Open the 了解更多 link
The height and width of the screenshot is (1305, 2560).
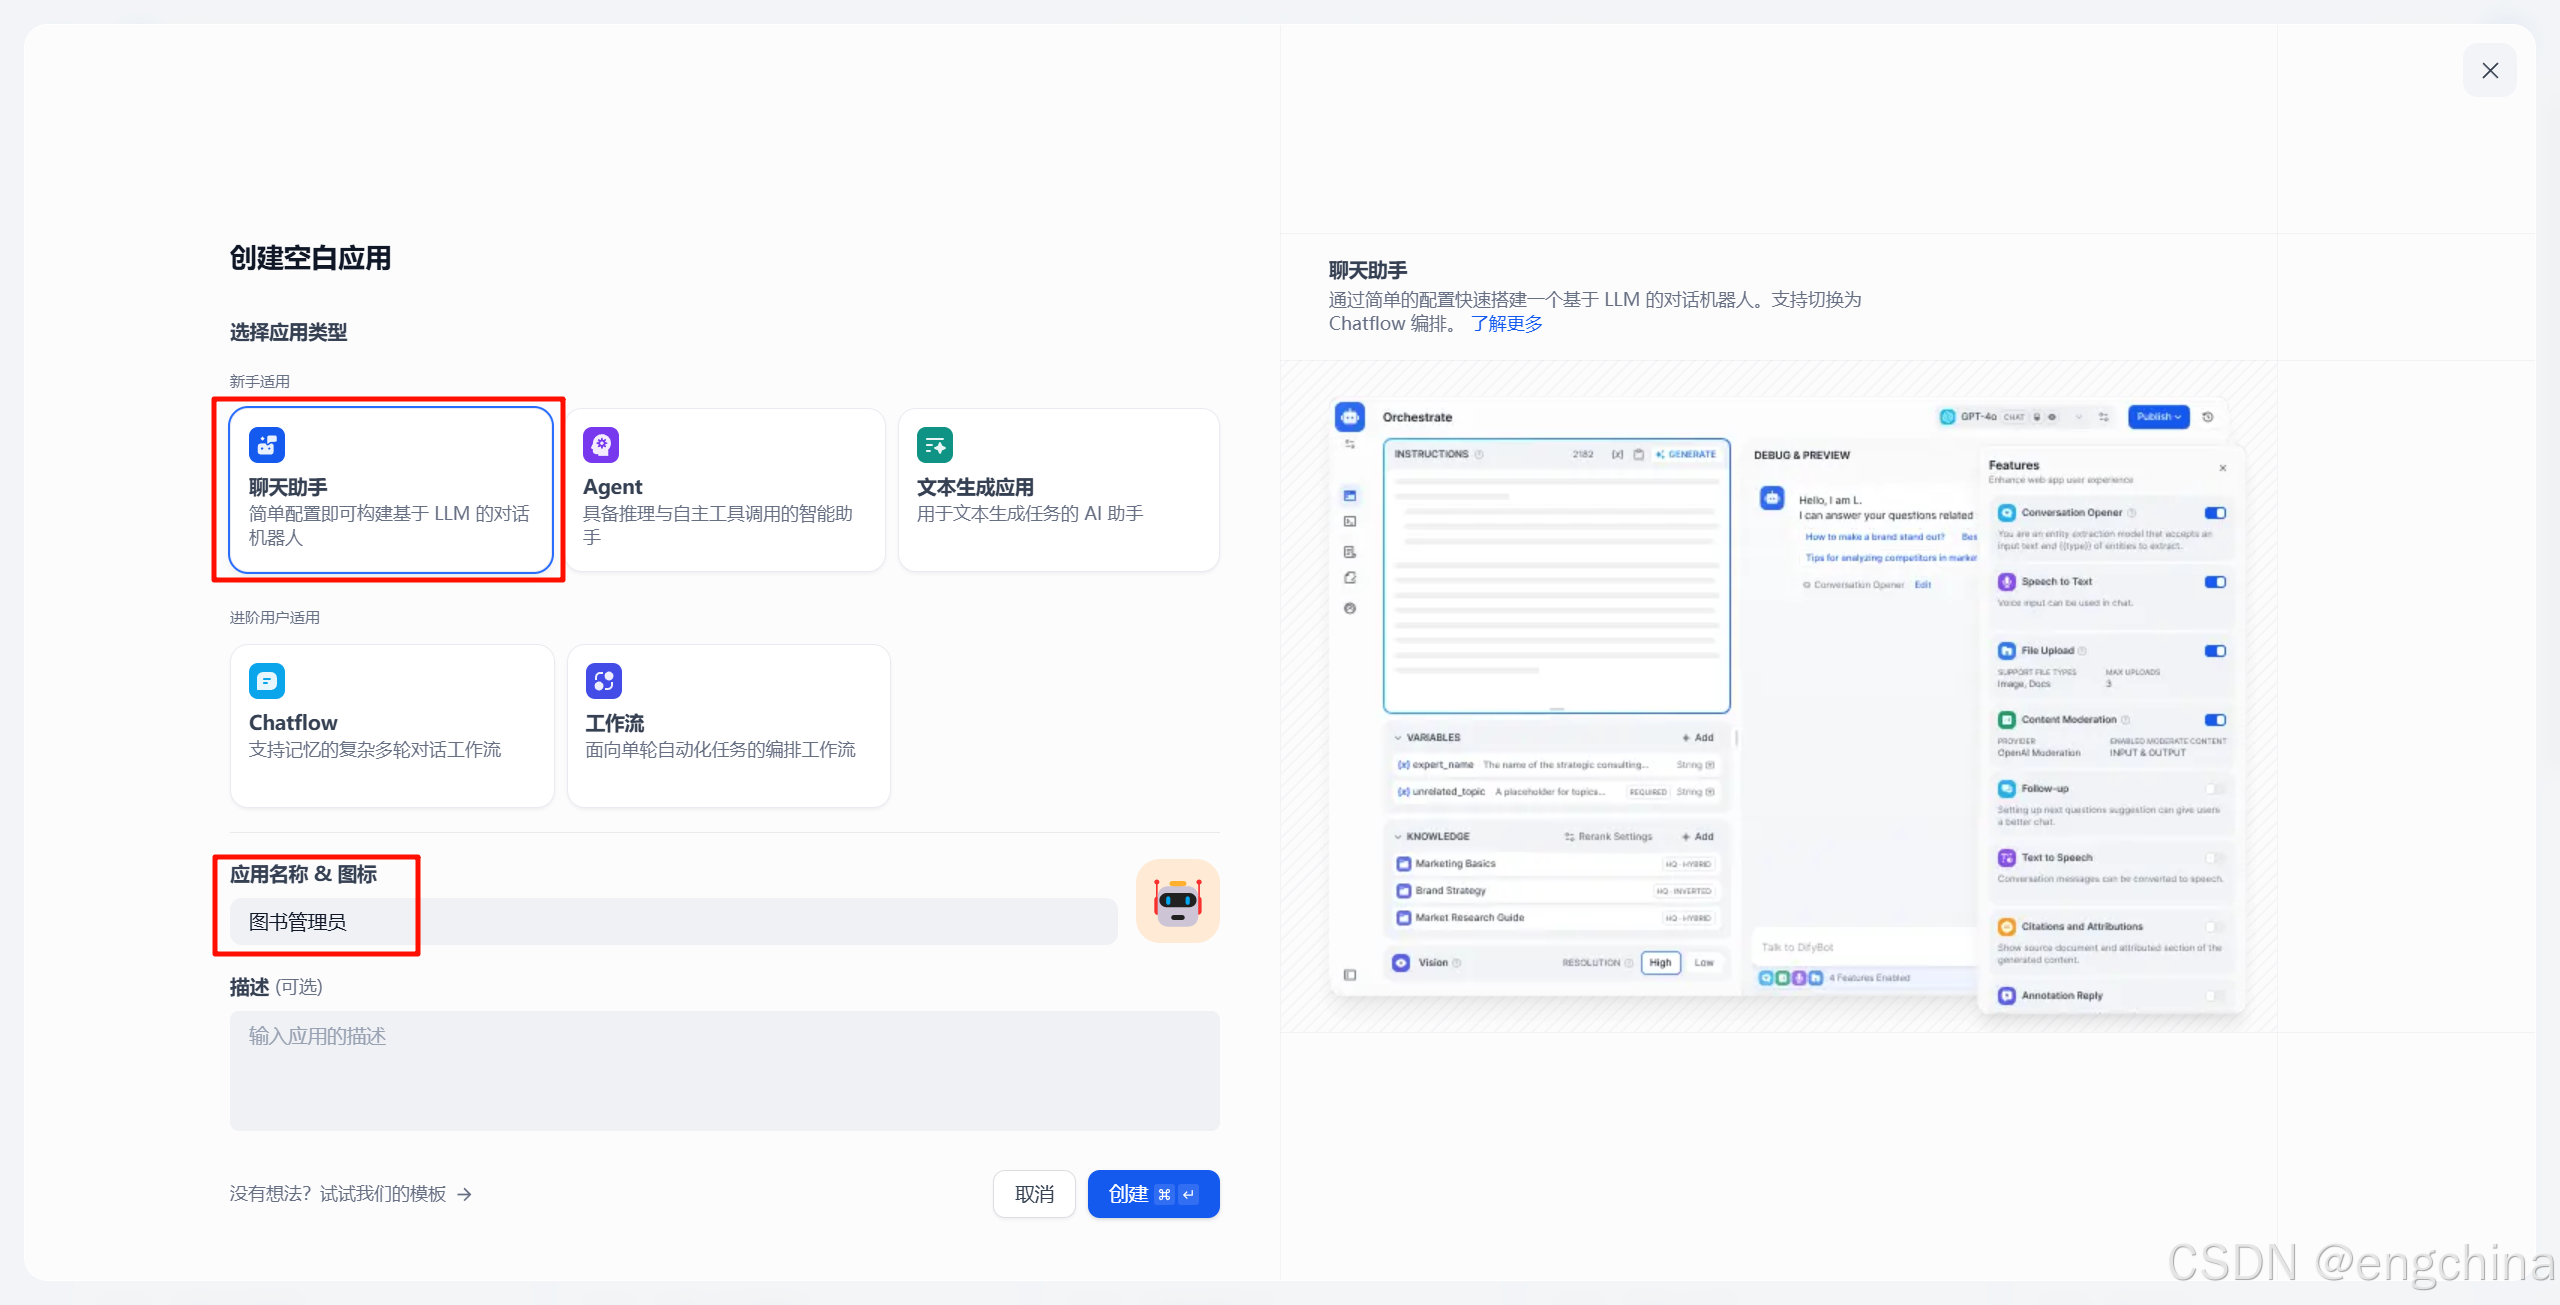point(1506,323)
